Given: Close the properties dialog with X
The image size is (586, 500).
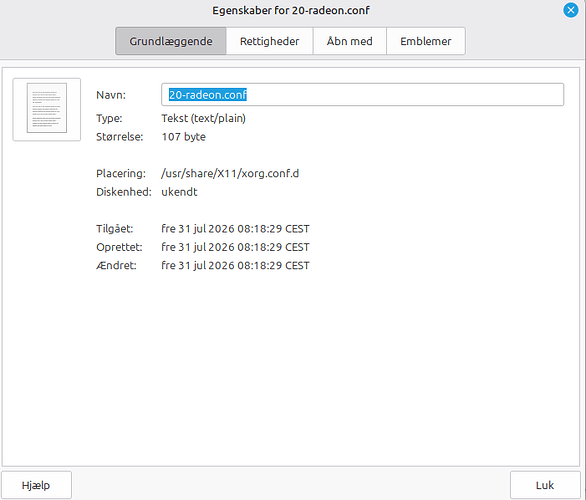Looking at the screenshot, I should 571,10.
